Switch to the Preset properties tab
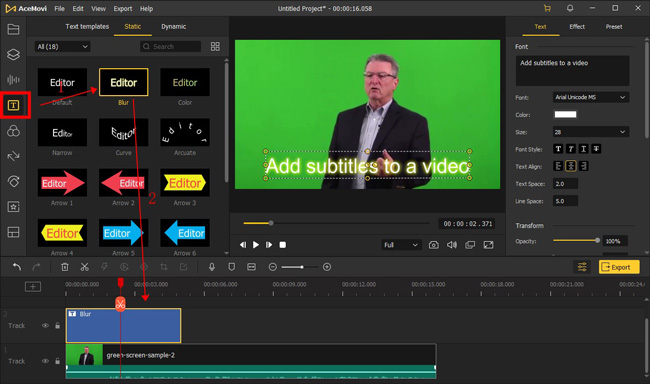650x384 pixels. click(614, 27)
